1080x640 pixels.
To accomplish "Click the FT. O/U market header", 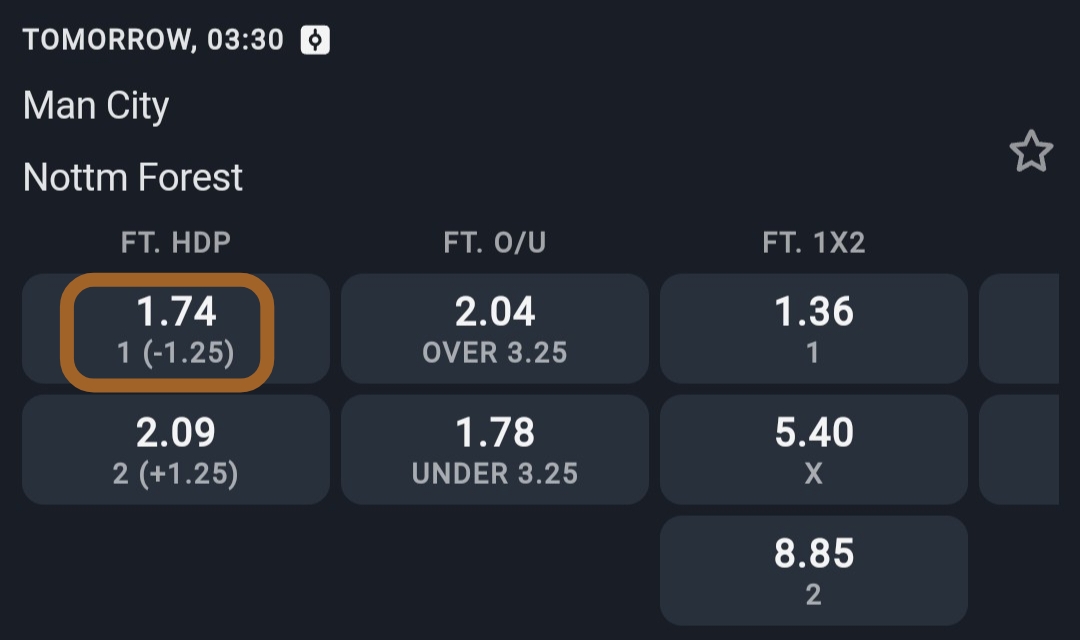I will coord(495,243).
